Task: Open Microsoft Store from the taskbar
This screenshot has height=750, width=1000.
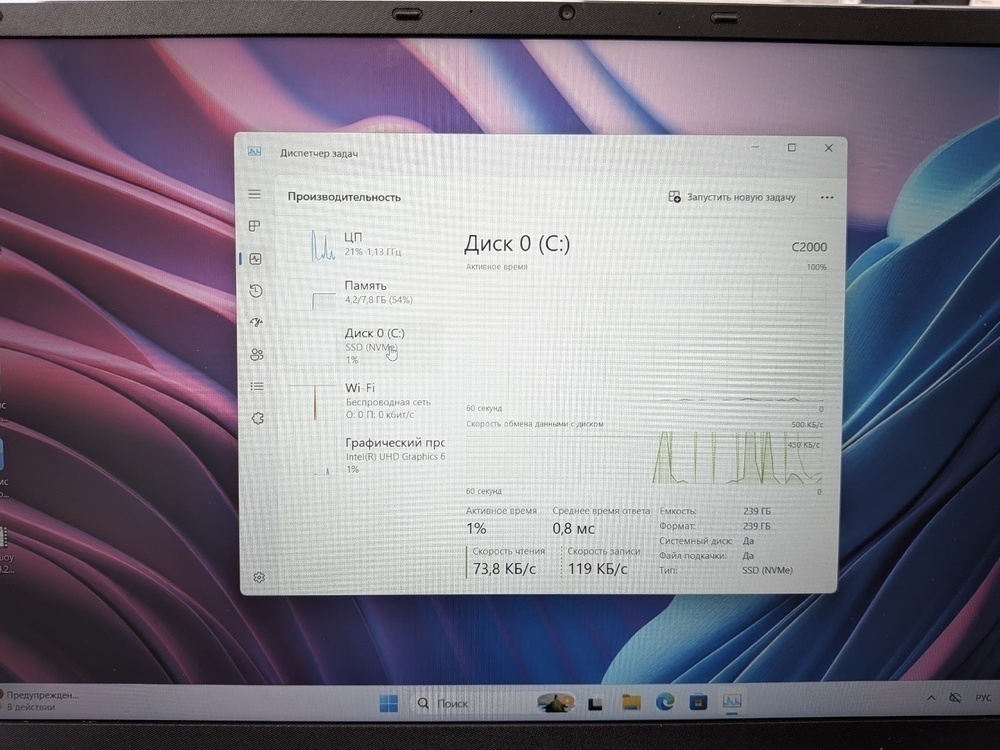Action: coord(698,702)
